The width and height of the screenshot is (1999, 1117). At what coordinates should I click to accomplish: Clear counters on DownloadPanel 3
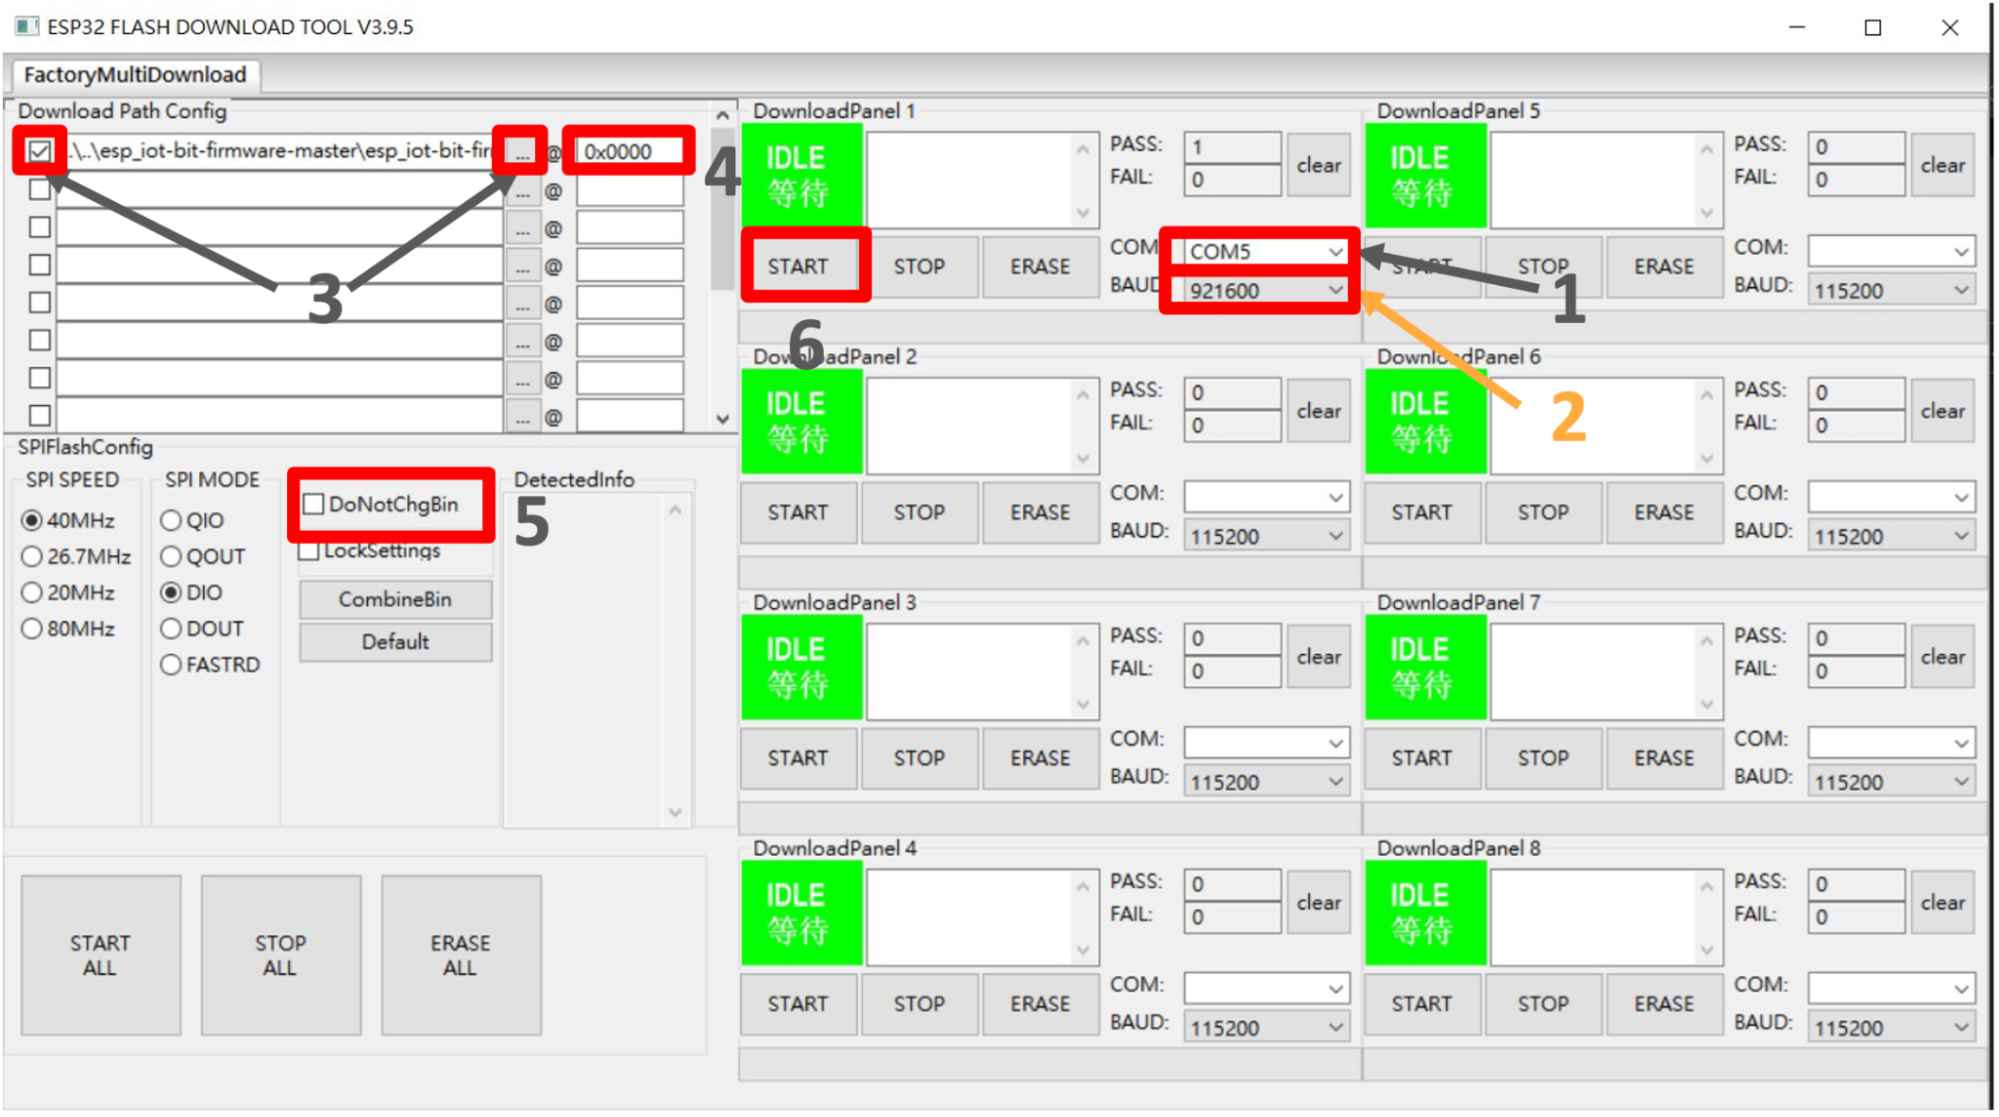click(1319, 657)
